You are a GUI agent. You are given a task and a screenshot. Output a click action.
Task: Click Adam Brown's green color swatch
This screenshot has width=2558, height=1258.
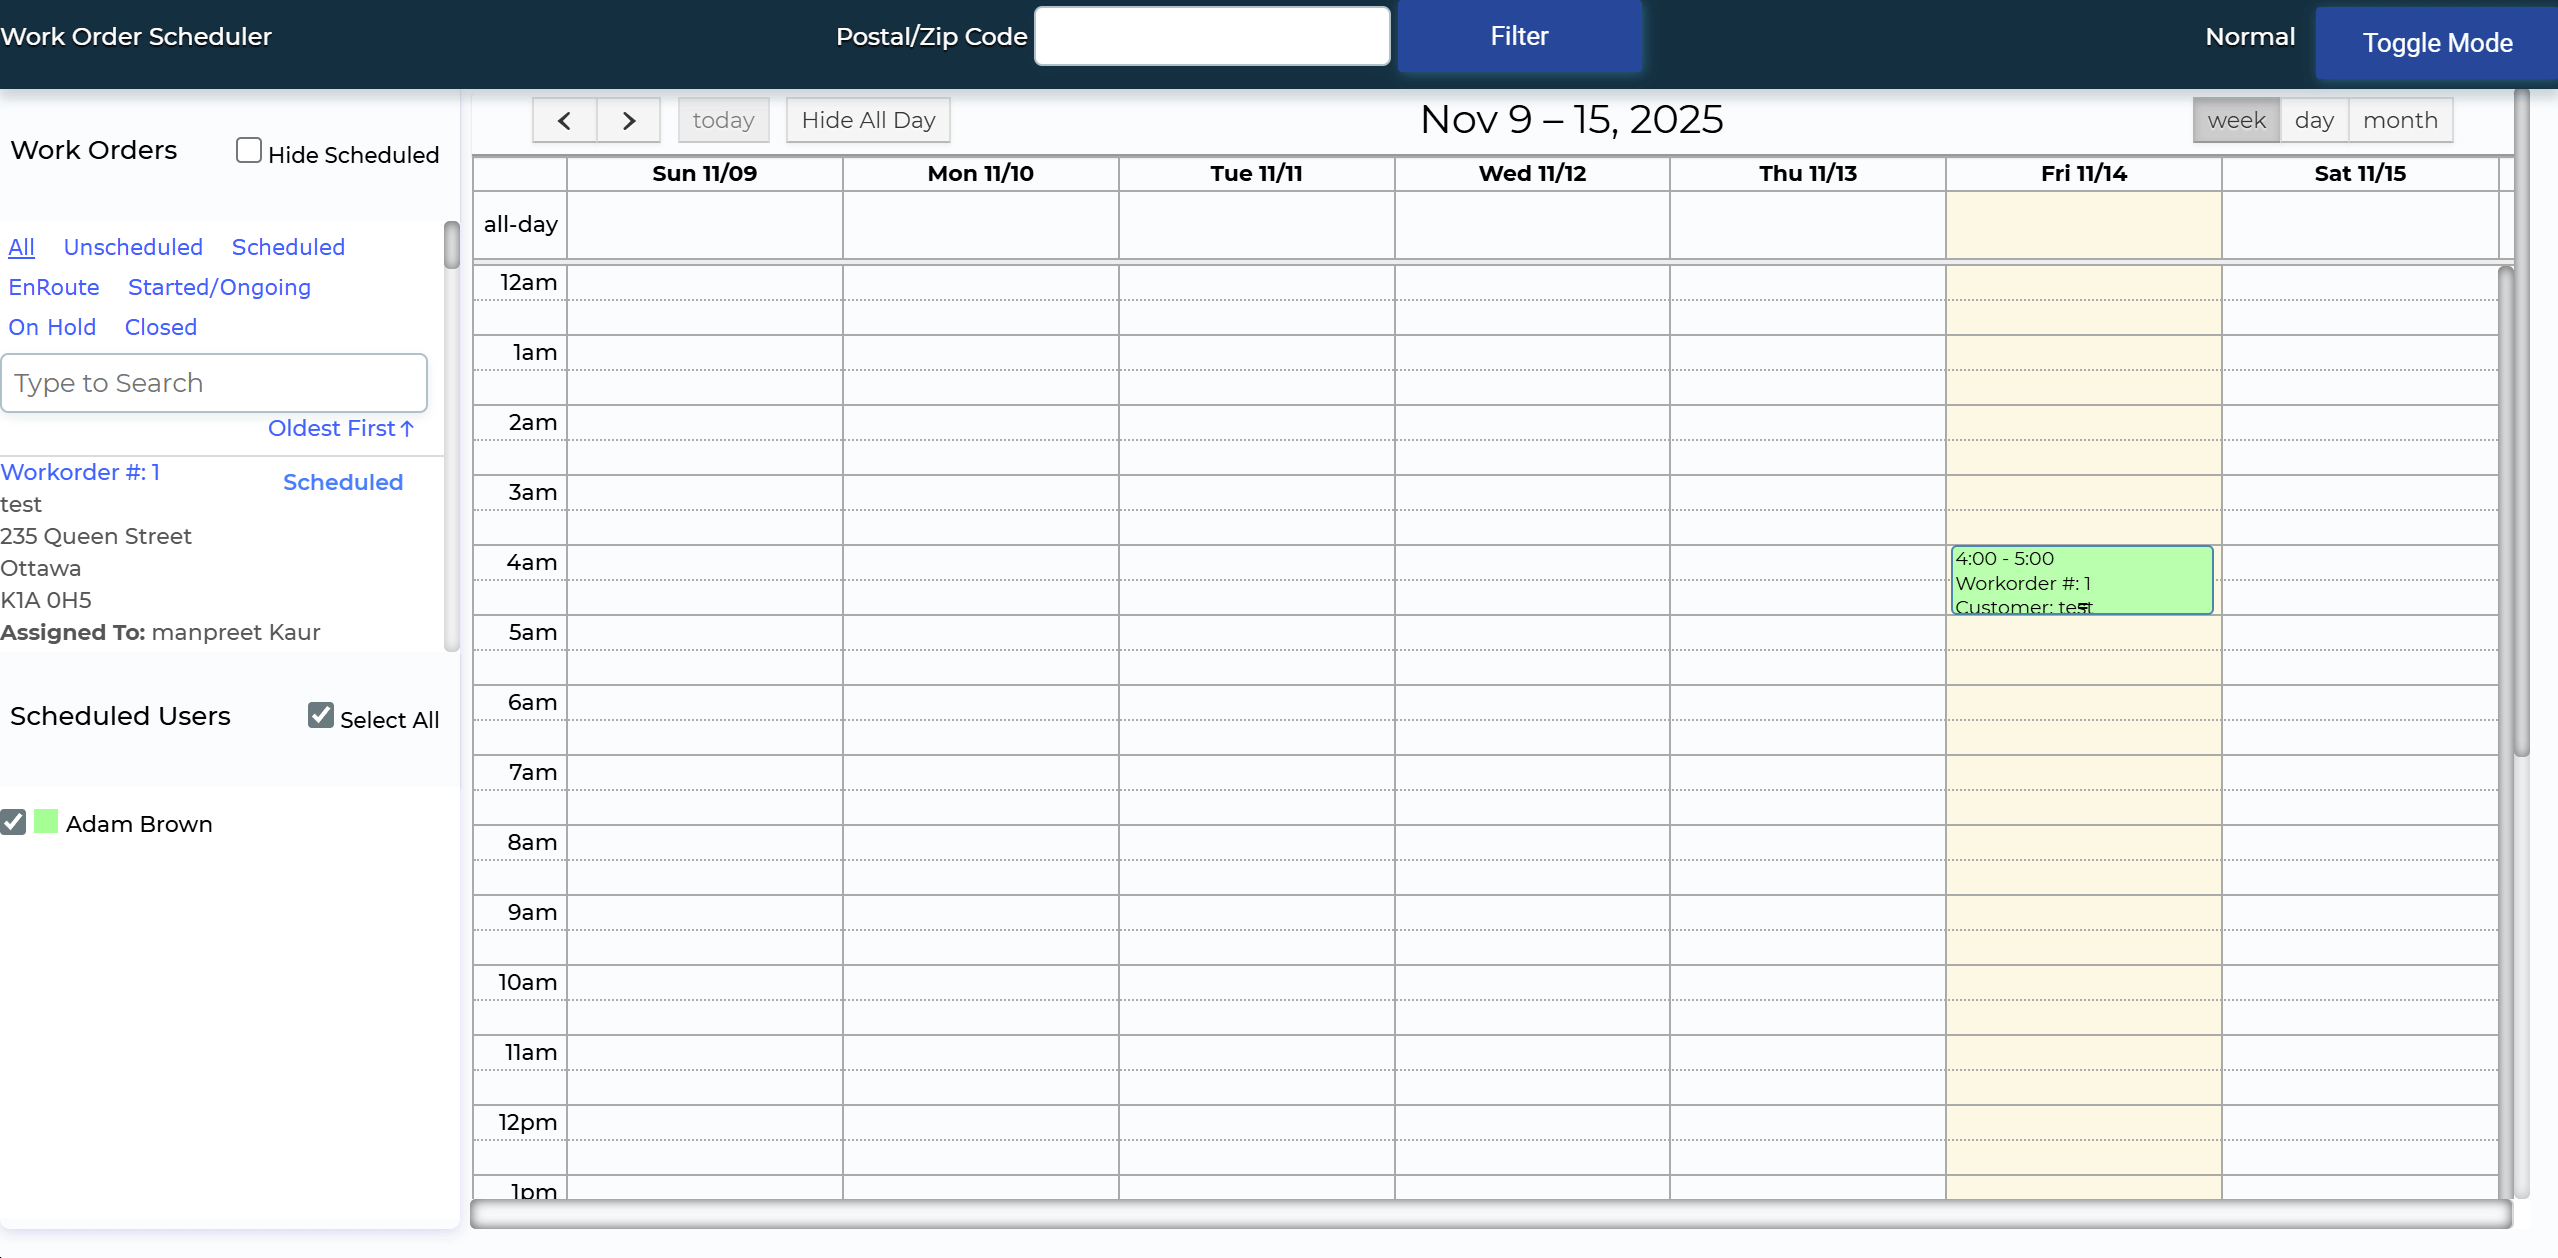click(x=46, y=822)
